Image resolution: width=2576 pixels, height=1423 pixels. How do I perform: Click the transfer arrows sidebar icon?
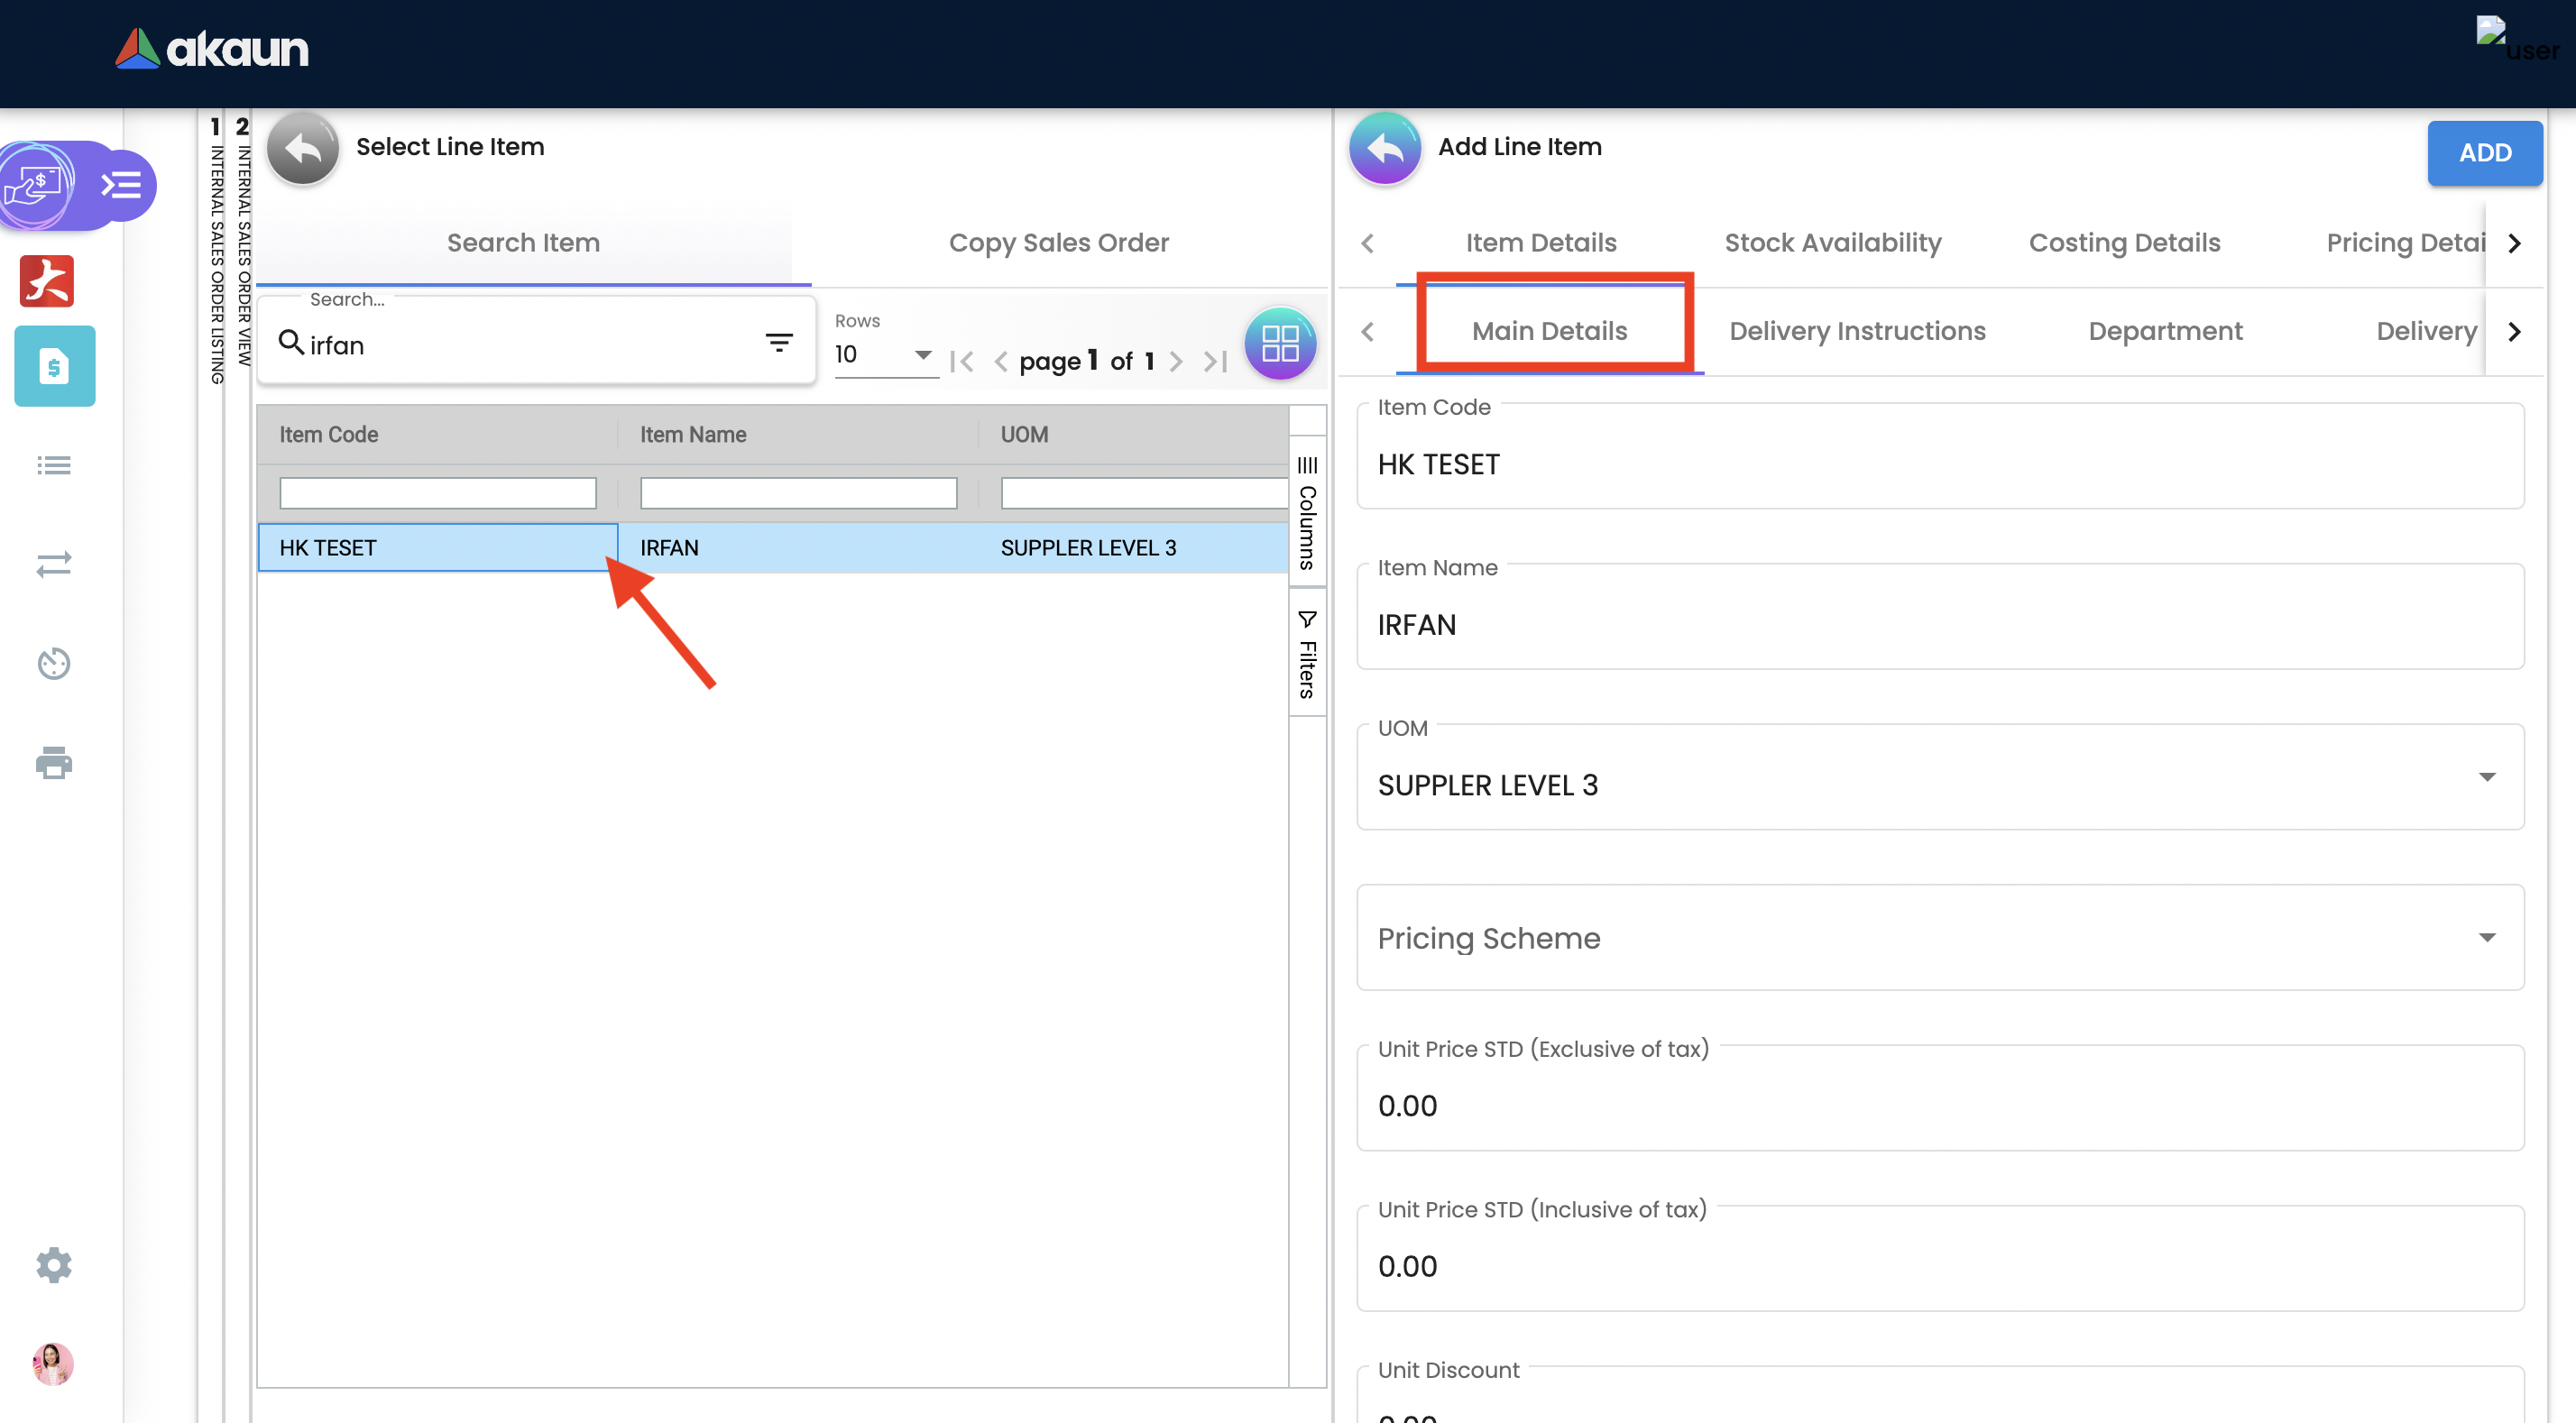click(54, 564)
